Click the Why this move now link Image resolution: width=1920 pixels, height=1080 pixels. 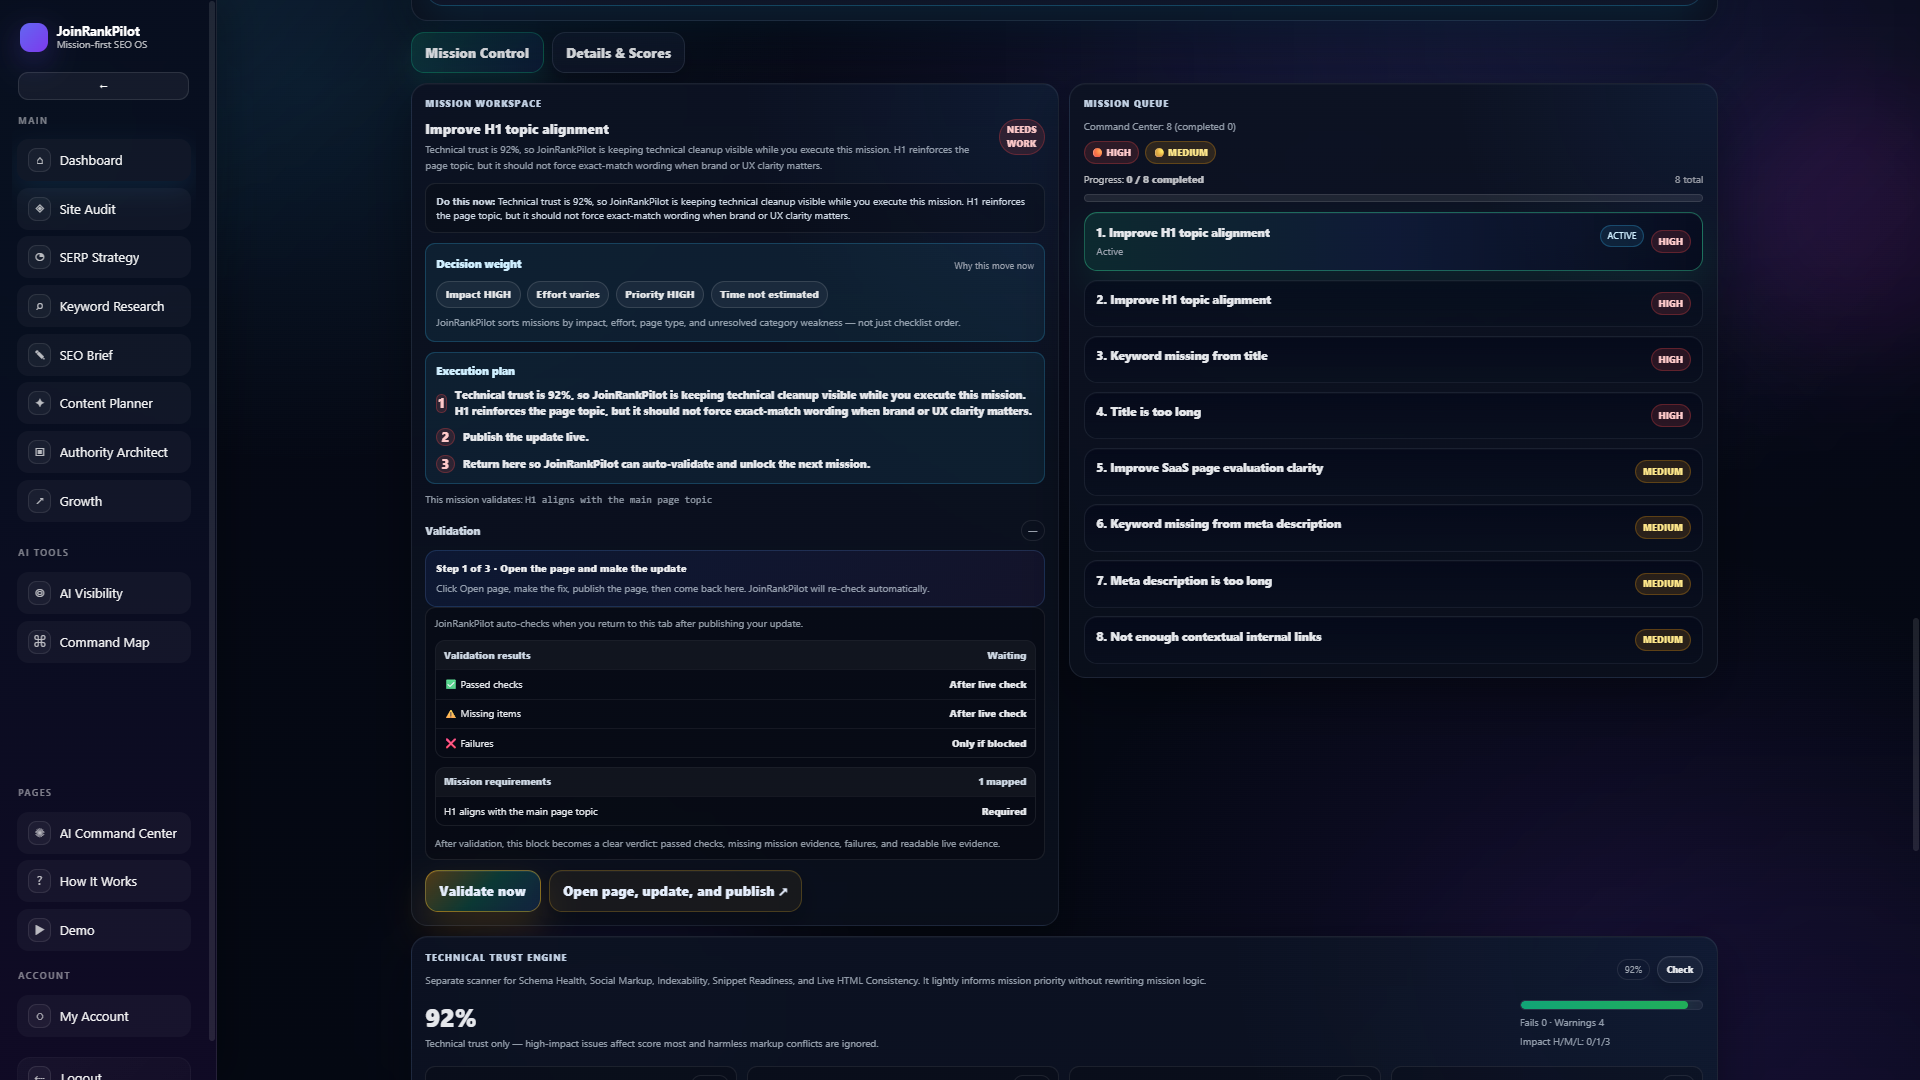[994, 266]
